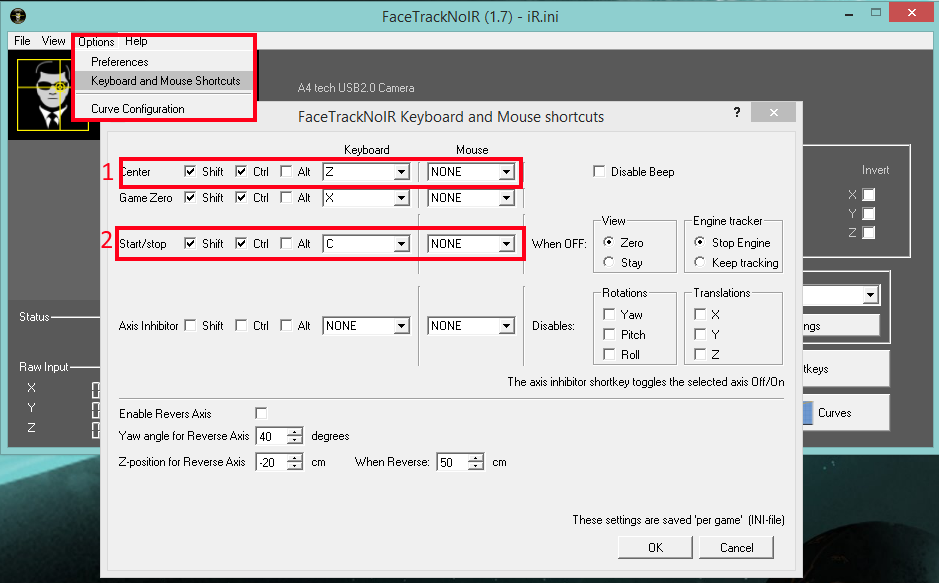This screenshot has width=939, height=583.
Task: Click Cancel to discard shortcut changes
Action: point(736,548)
